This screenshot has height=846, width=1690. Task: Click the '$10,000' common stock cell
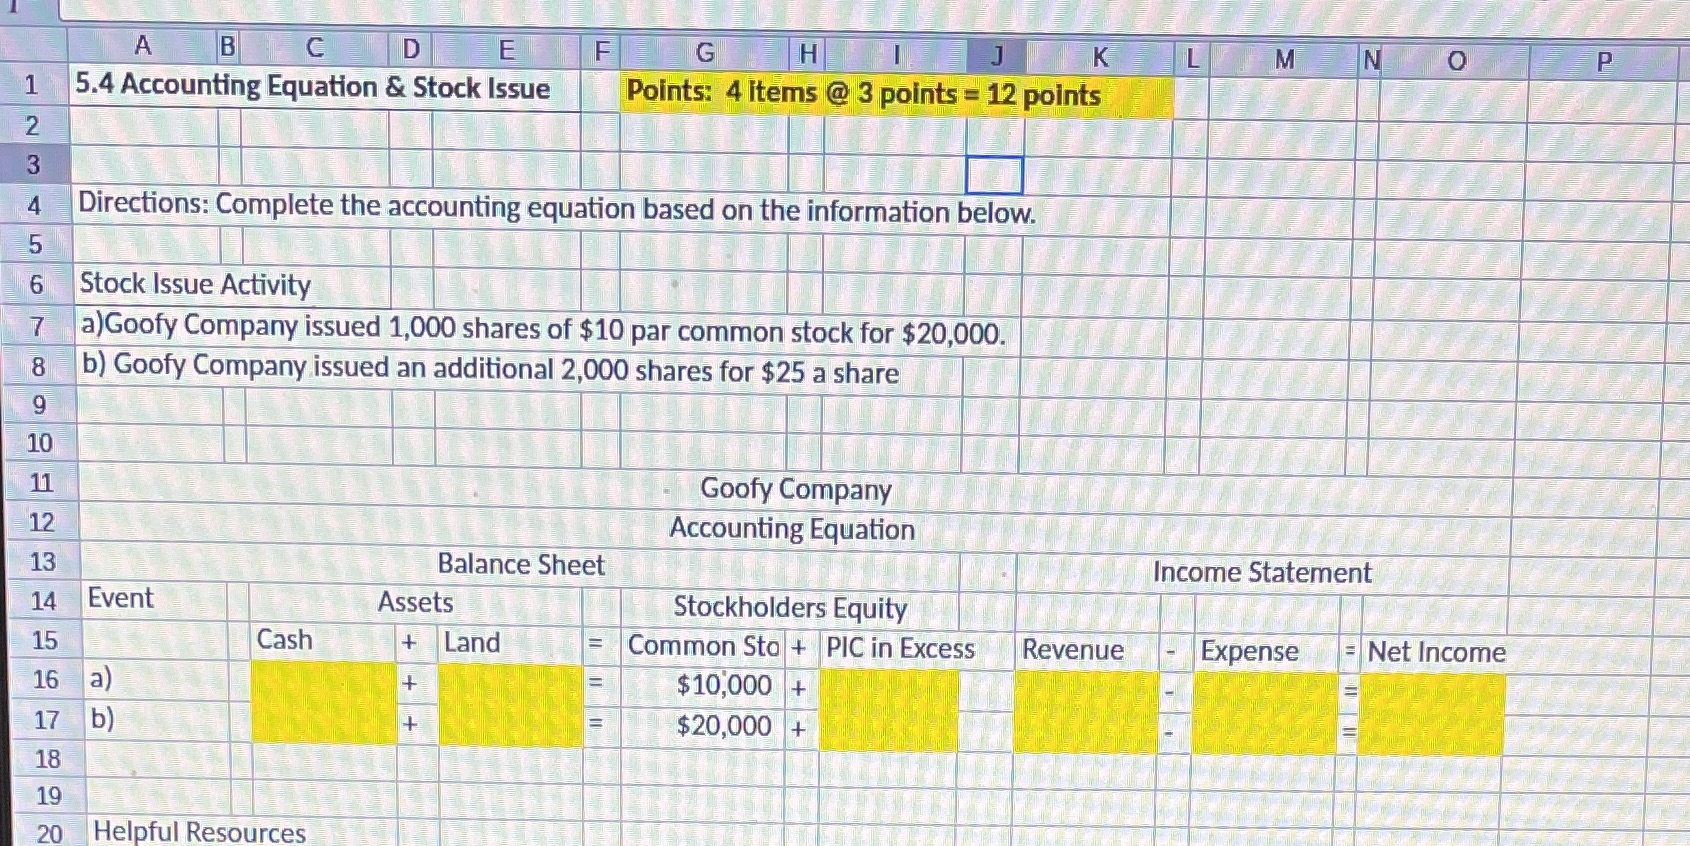(x=724, y=686)
